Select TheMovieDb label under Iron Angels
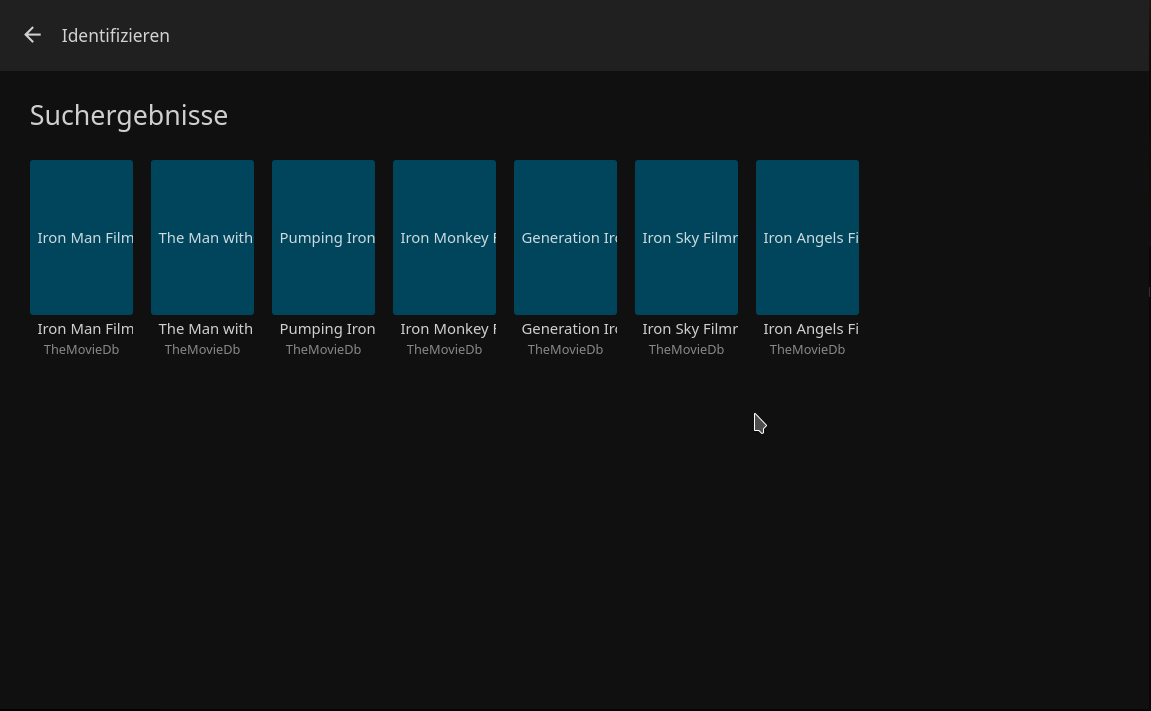Viewport: 1151px width, 711px height. (807, 350)
